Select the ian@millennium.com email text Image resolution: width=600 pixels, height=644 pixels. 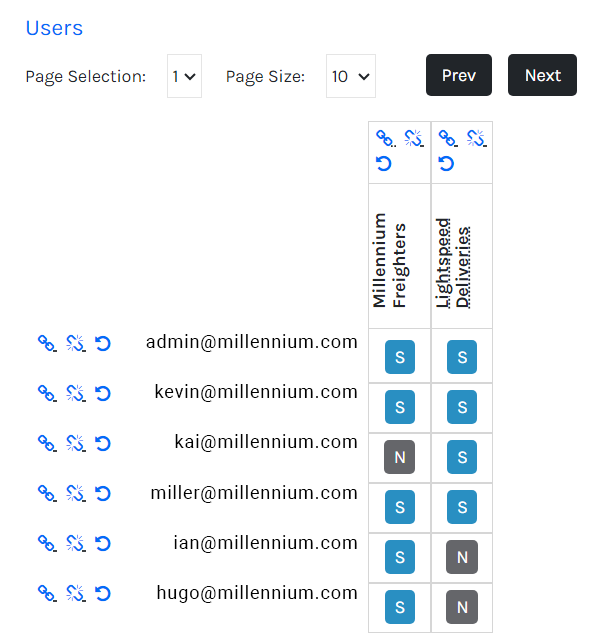(x=265, y=543)
